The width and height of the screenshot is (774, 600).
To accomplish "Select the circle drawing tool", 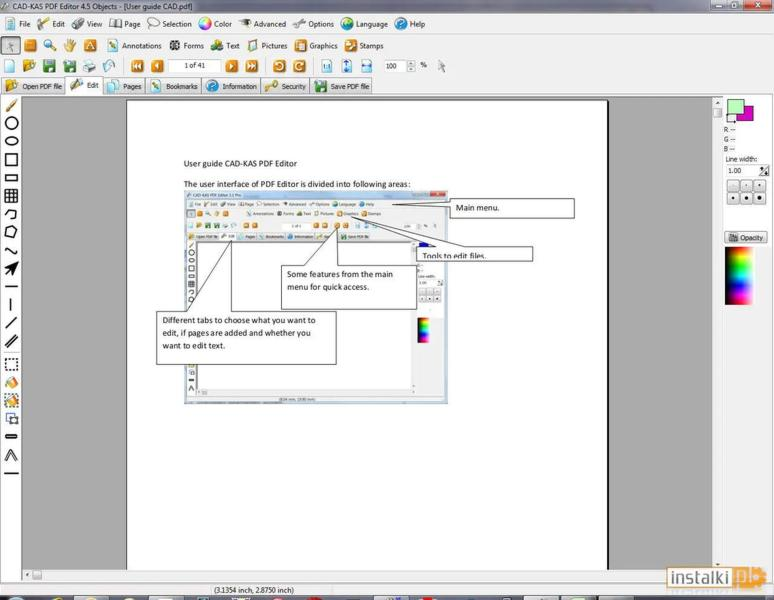I will coord(11,123).
